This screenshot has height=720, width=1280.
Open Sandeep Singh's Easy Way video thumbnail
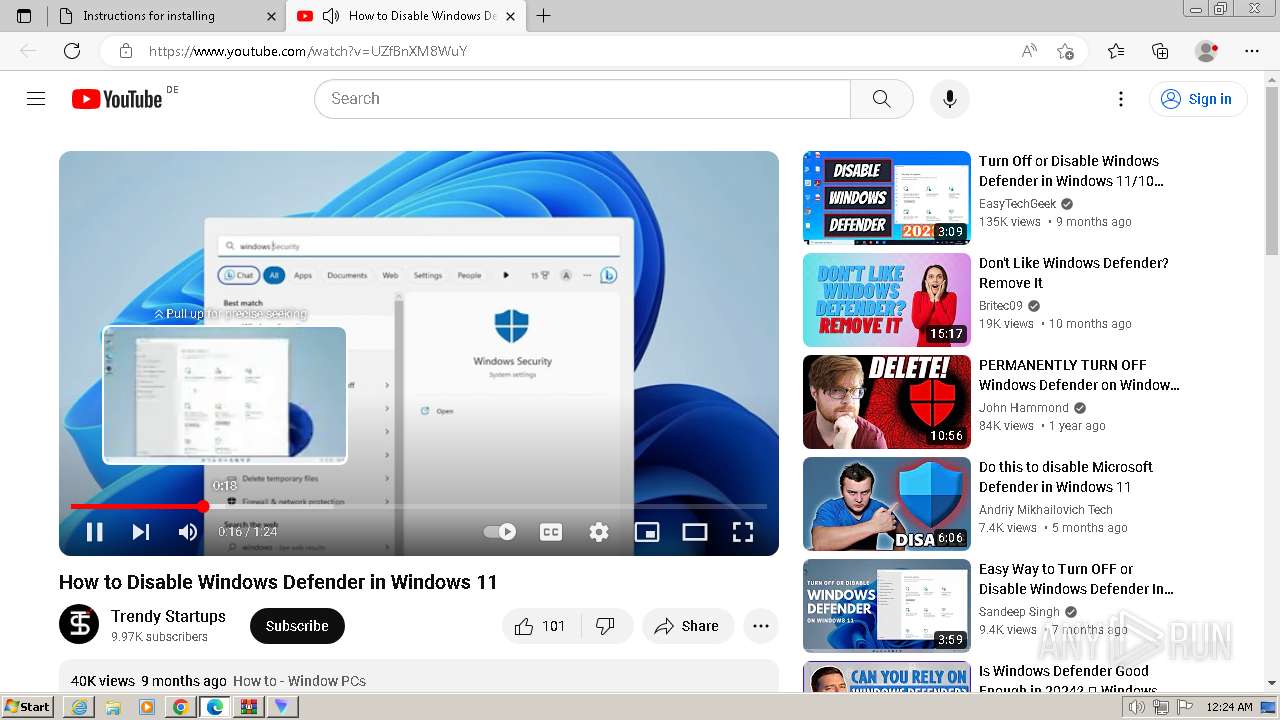click(x=887, y=606)
